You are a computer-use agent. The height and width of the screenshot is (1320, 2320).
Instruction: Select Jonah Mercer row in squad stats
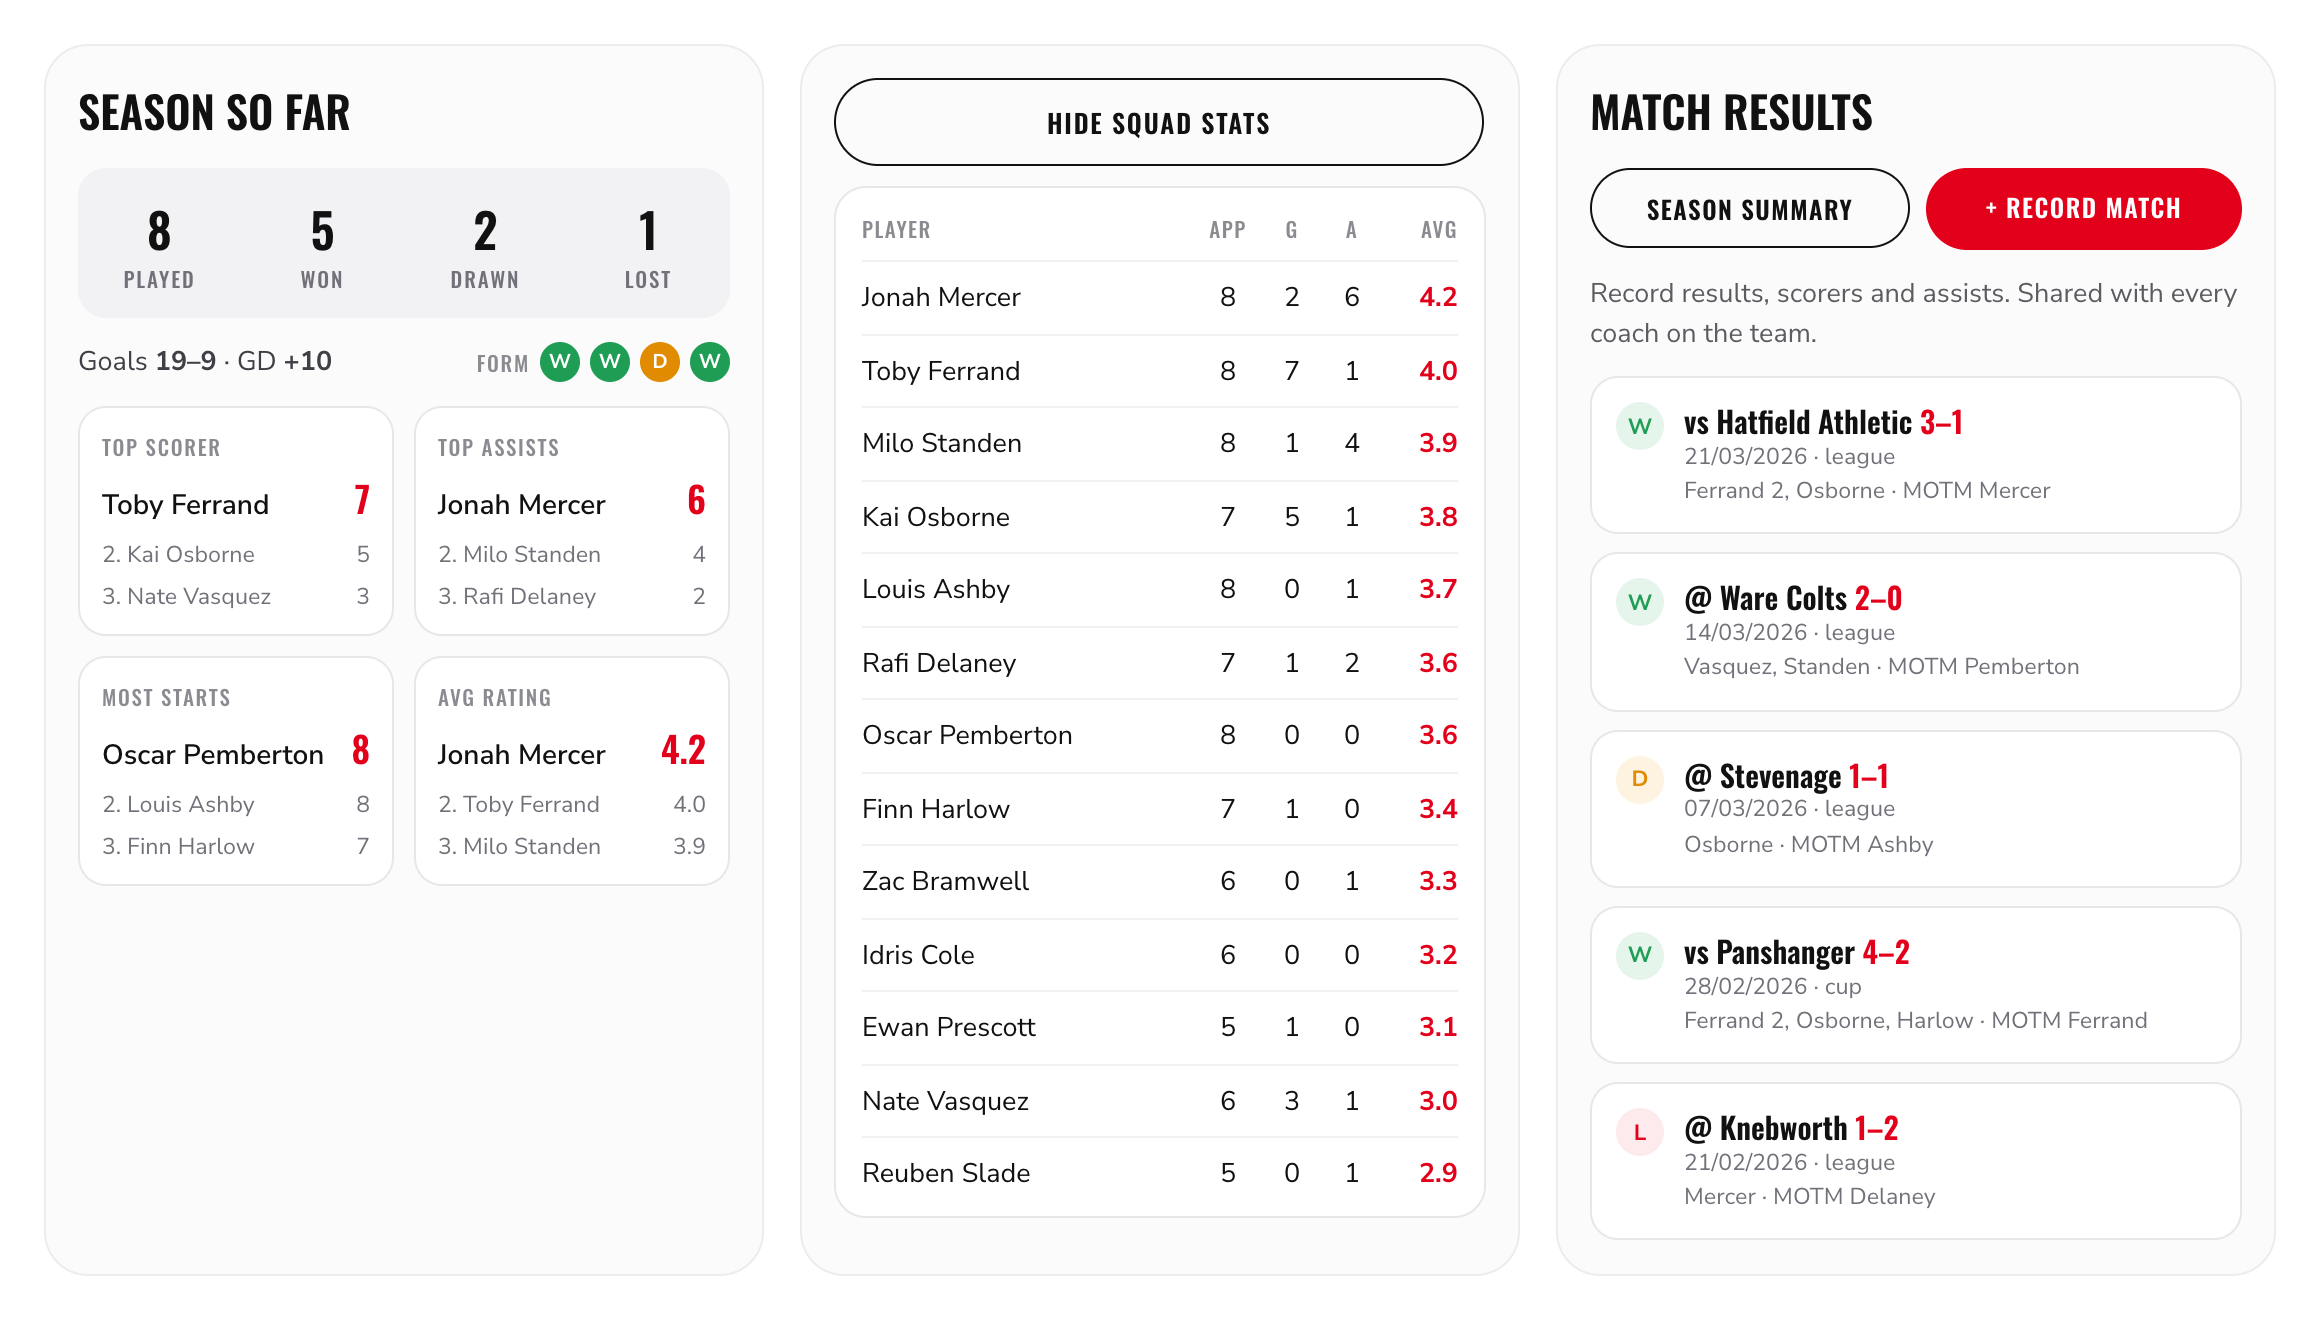pyautogui.click(x=1160, y=297)
